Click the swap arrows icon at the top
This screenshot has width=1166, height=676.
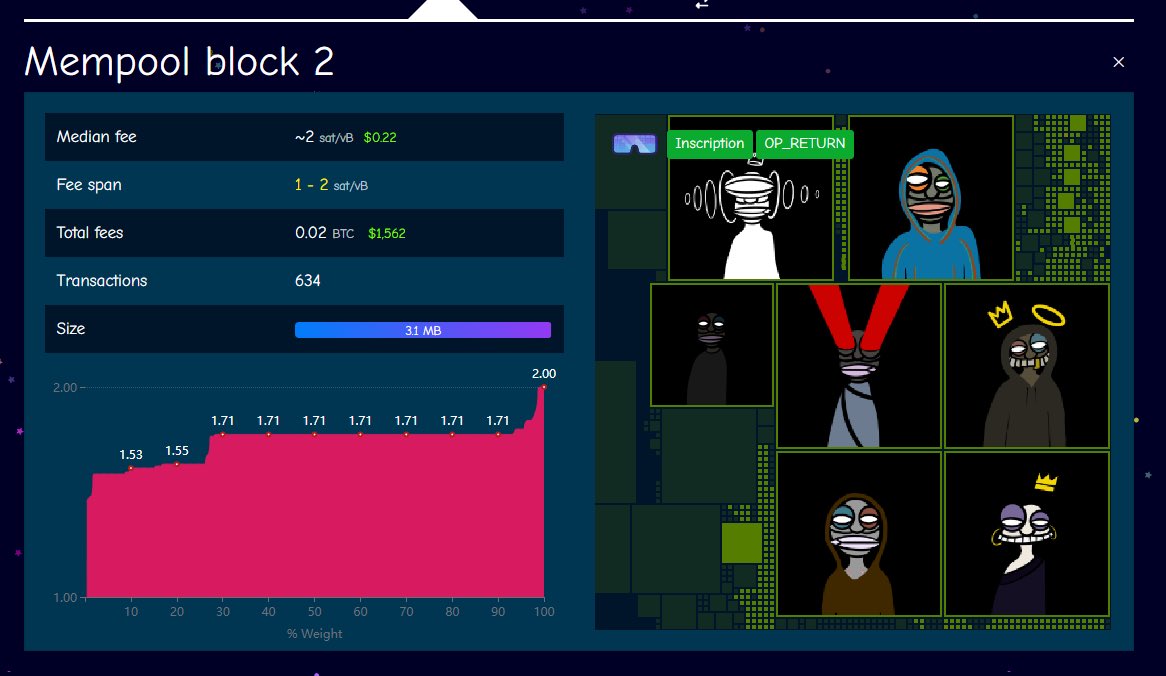tap(702, 4)
